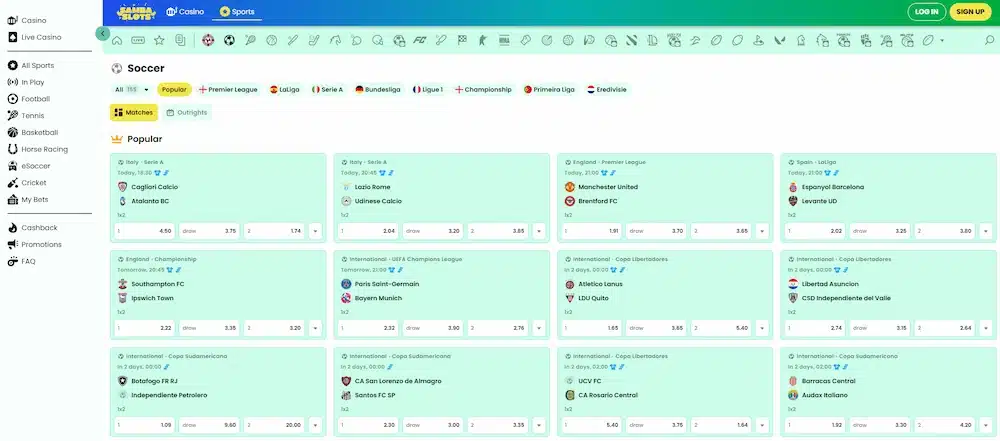The height and width of the screenshot is (441, 1000).
Task: Switch to the Casino top tab
Action: (185, 11)
